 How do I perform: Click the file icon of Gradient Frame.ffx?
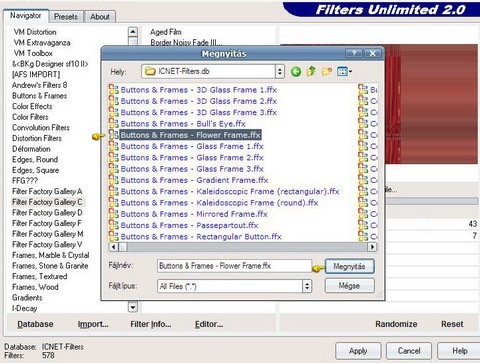(113, 180)
